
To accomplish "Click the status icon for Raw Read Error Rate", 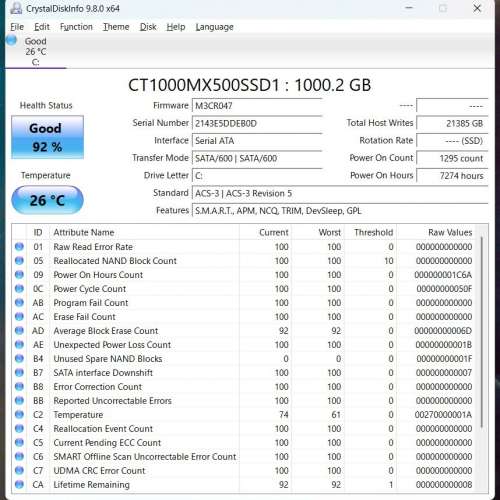I will (19, 247).
